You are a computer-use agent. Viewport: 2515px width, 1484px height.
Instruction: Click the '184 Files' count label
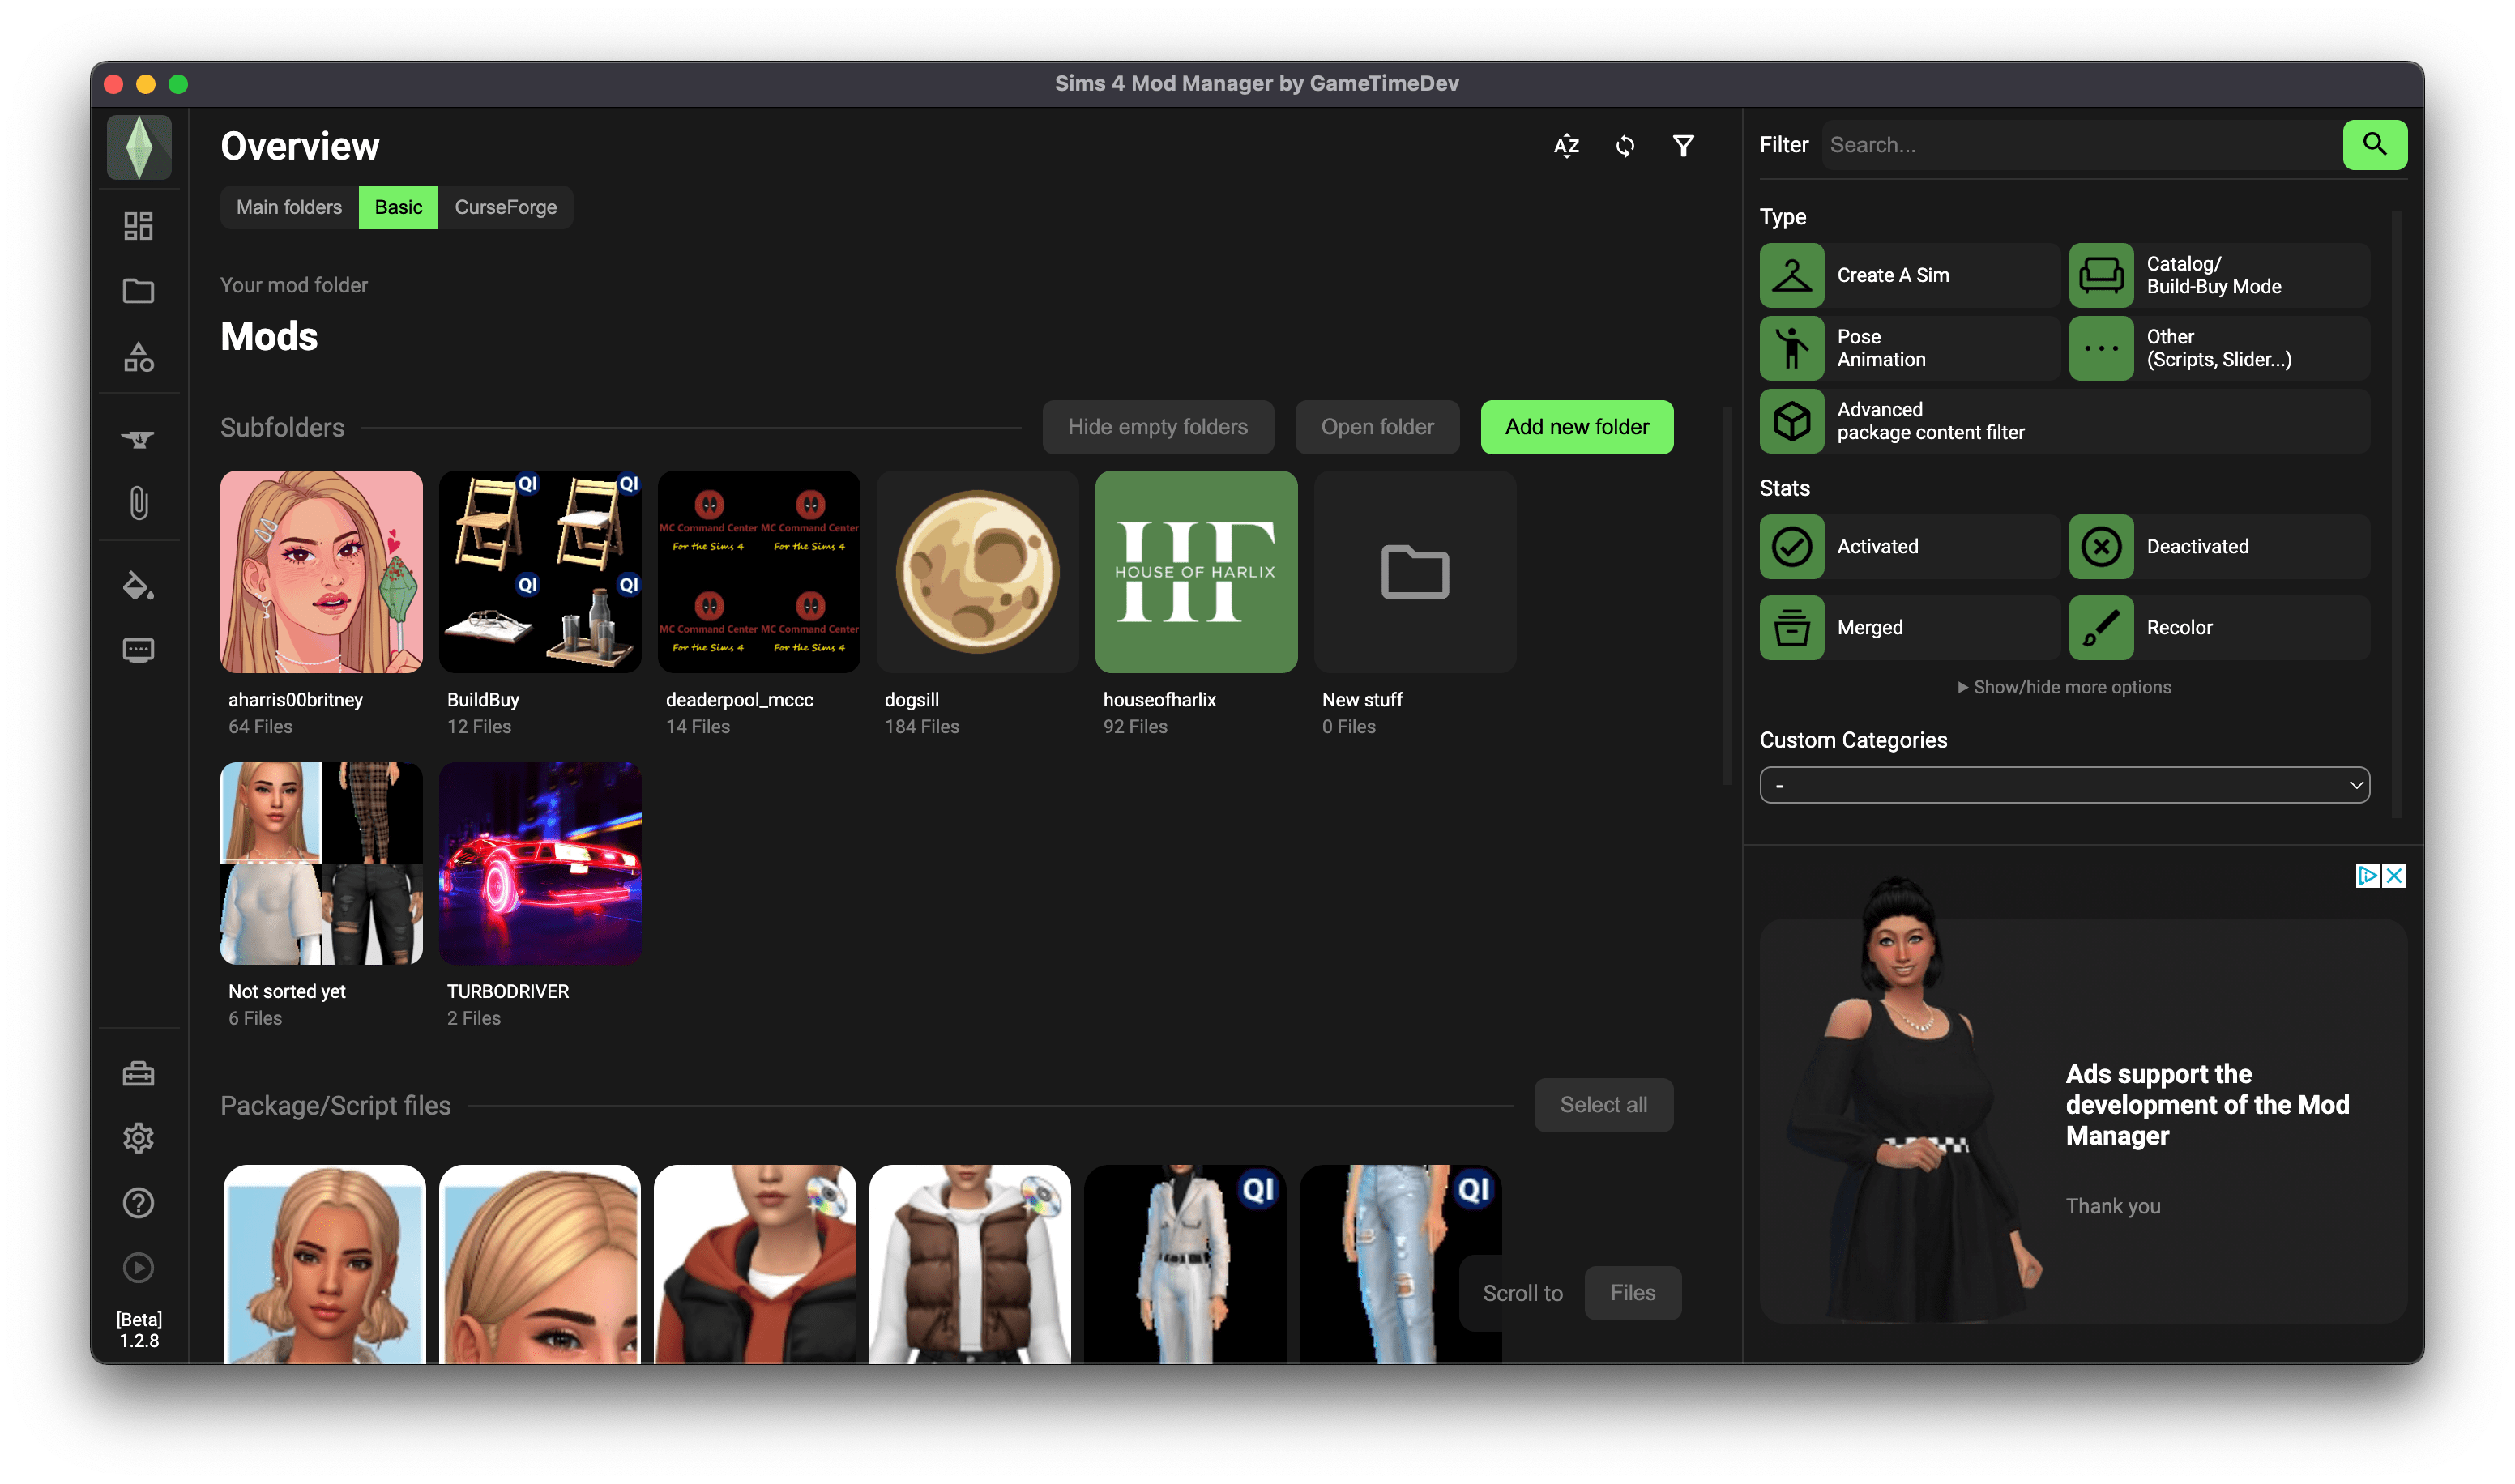(921, 727)
